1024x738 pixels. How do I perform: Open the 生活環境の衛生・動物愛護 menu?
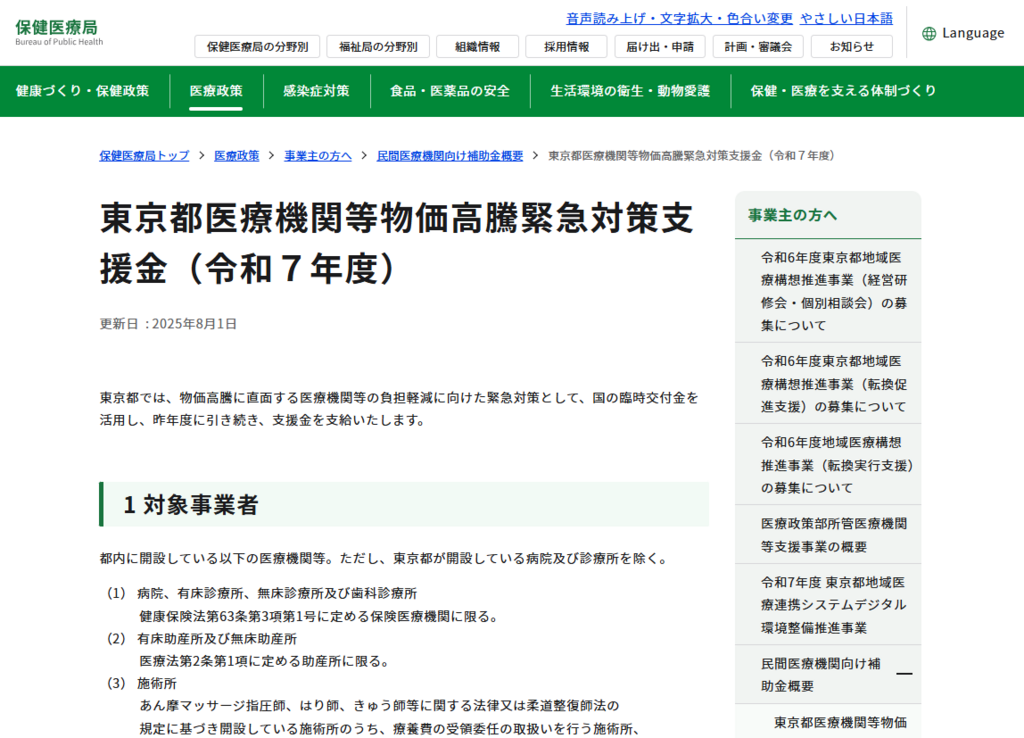pyautogui.click(x=630, y=91)
